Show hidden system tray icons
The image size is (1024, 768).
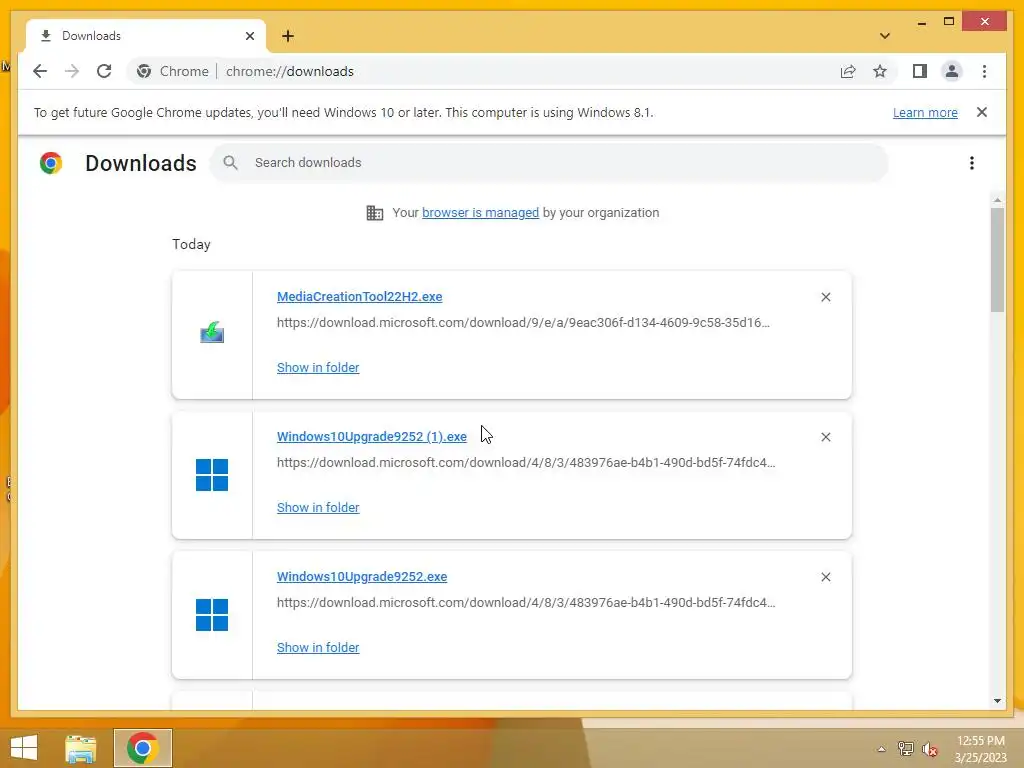click(x=882, y=749)
